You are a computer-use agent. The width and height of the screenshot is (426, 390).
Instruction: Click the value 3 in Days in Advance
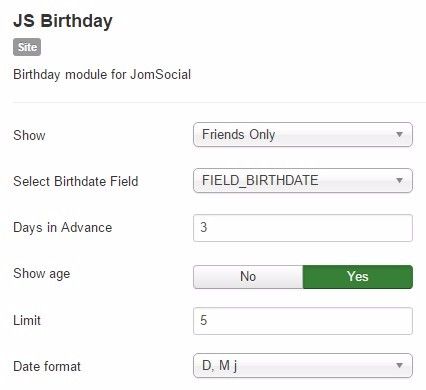204,227
